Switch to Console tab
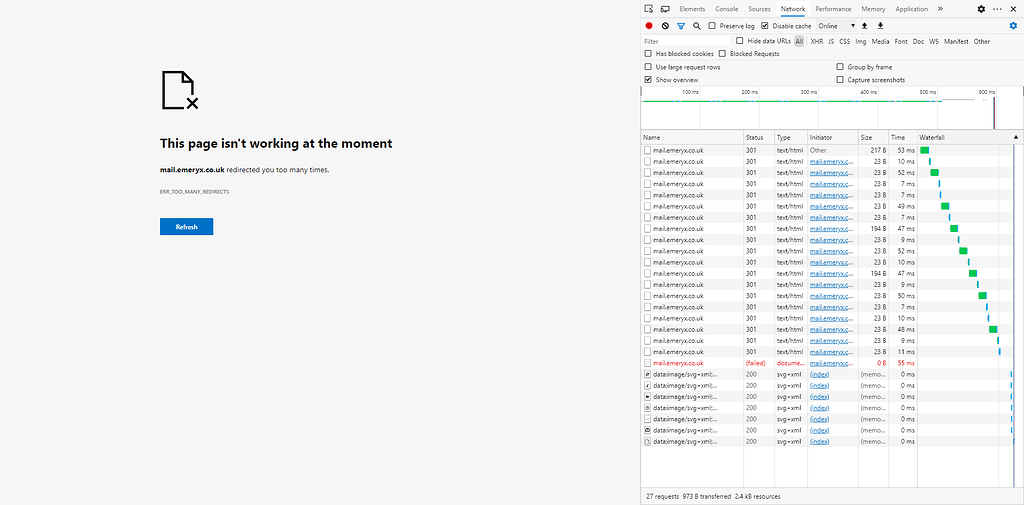The width and height of the screenshot is (1024, 505). 727,9
